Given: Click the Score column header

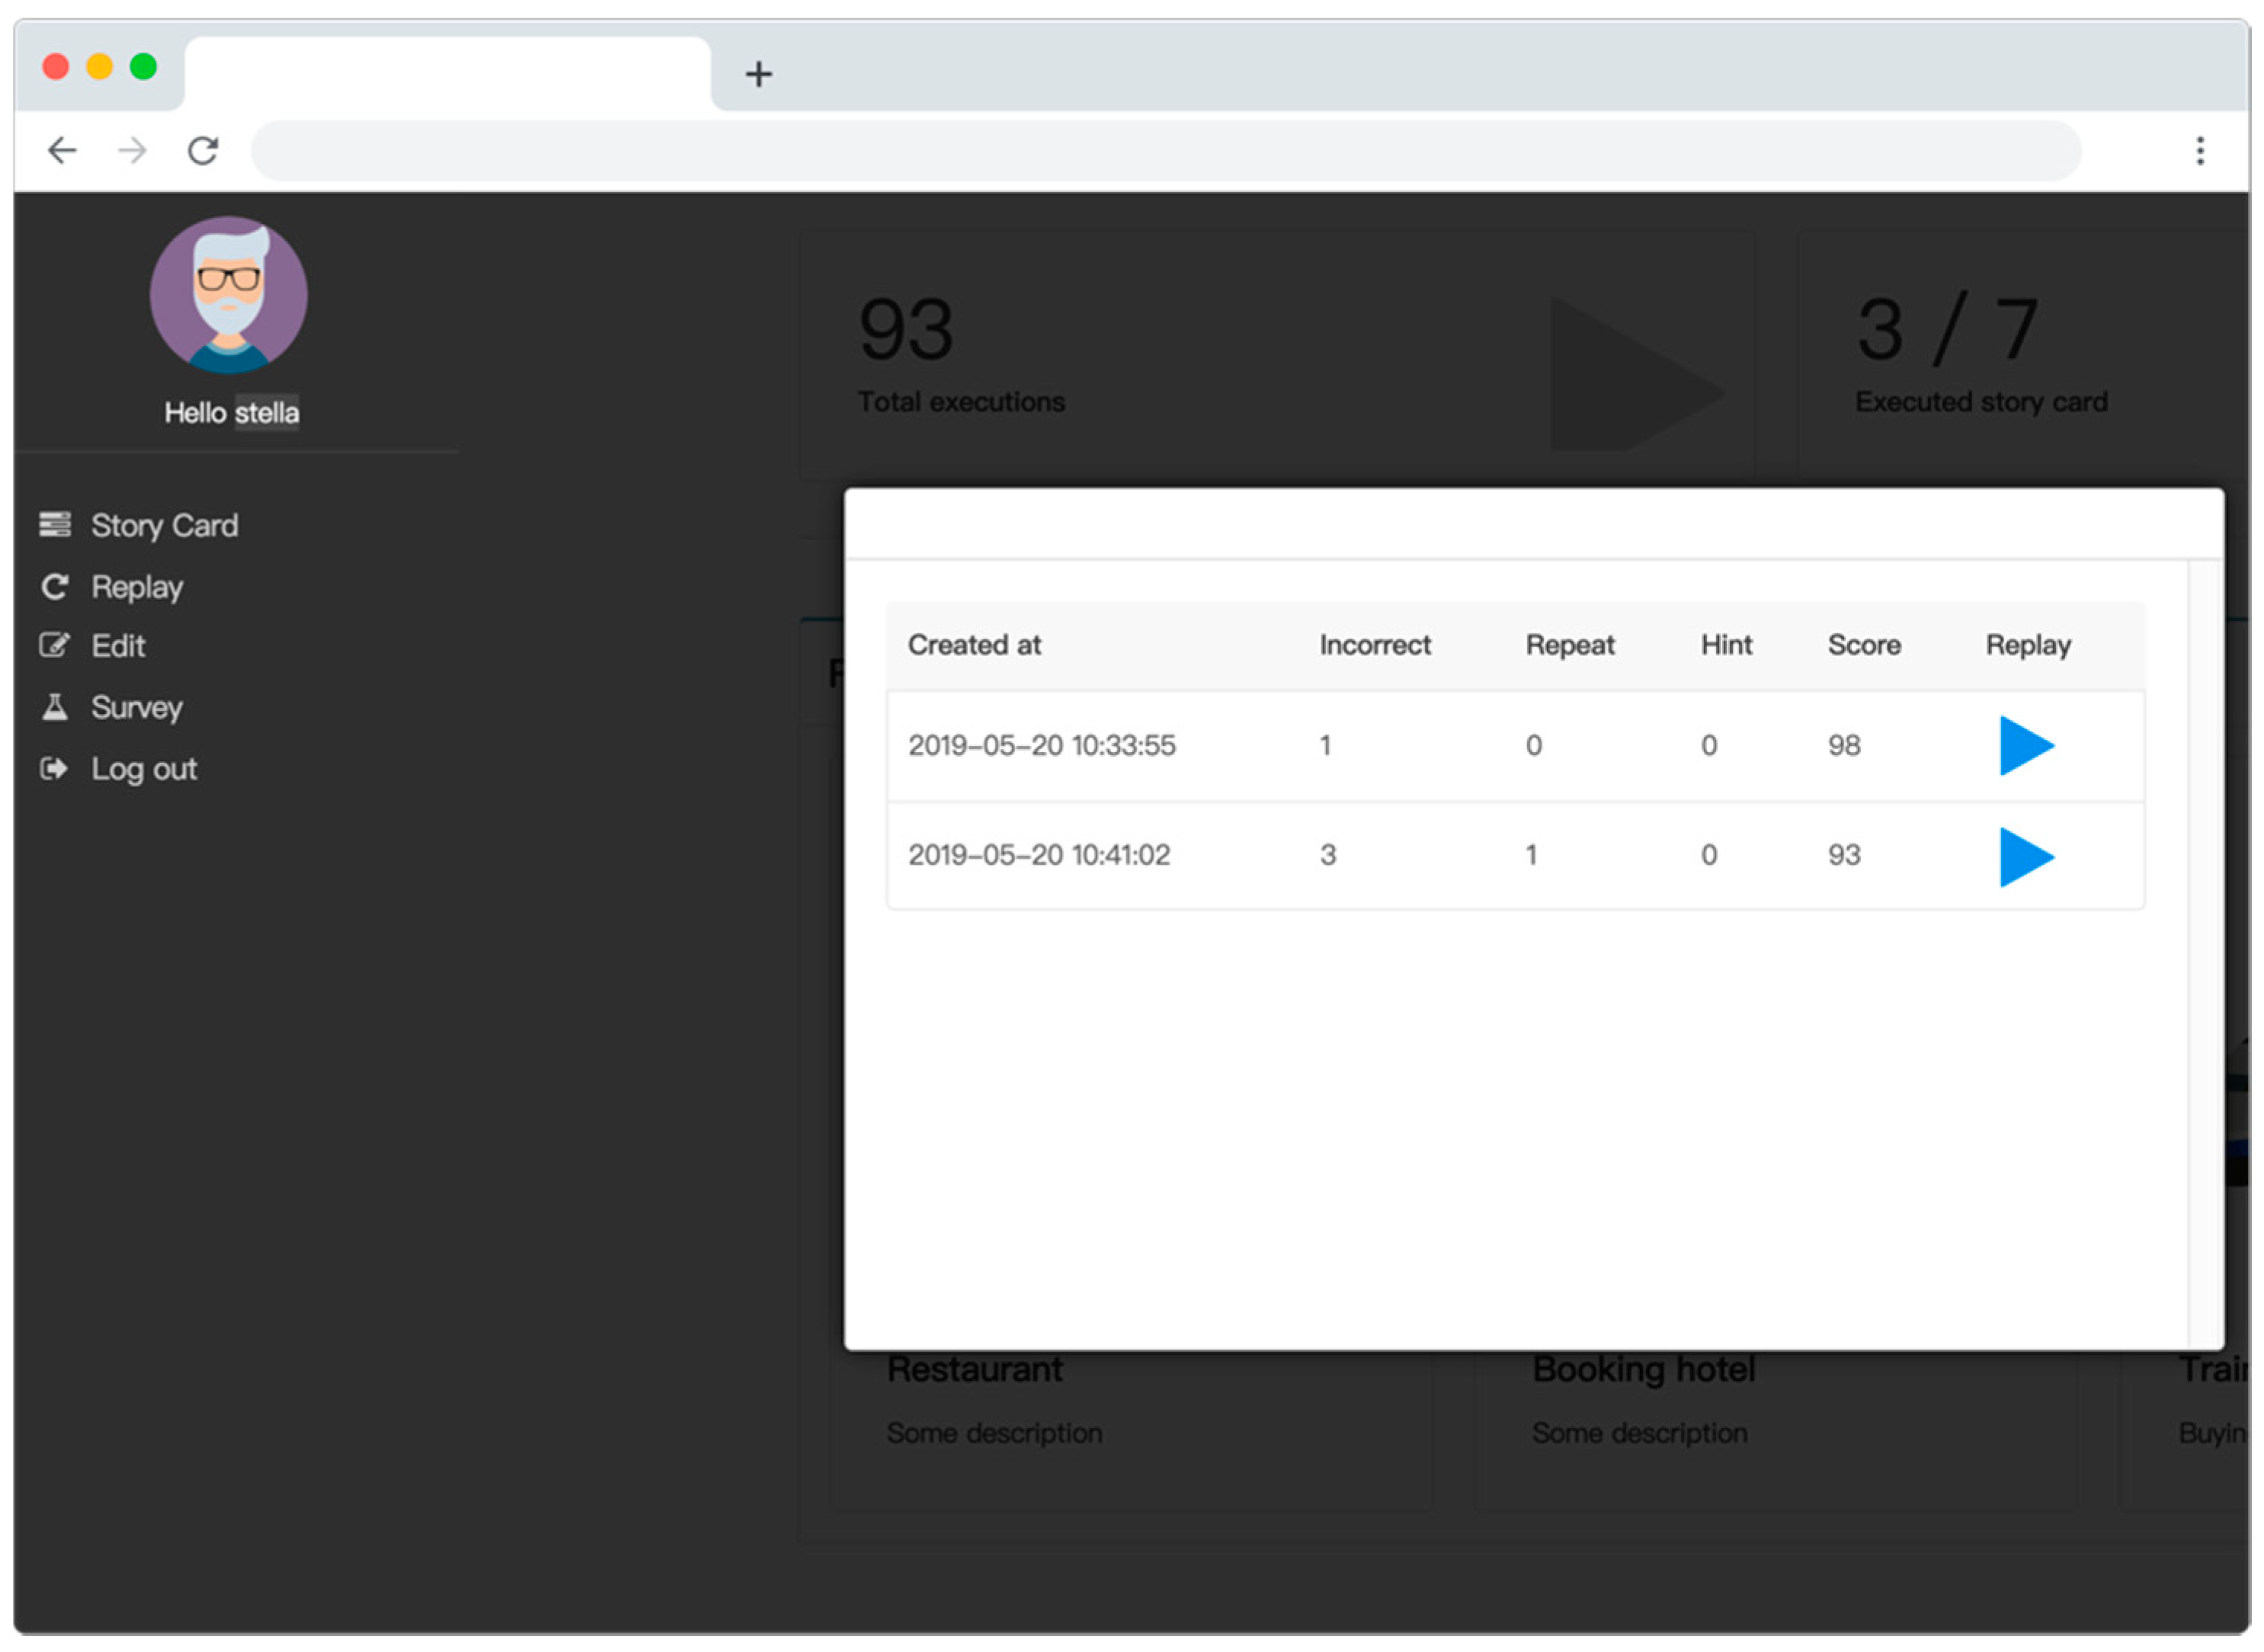Looking at the screenshot, I should (1863, 645).
